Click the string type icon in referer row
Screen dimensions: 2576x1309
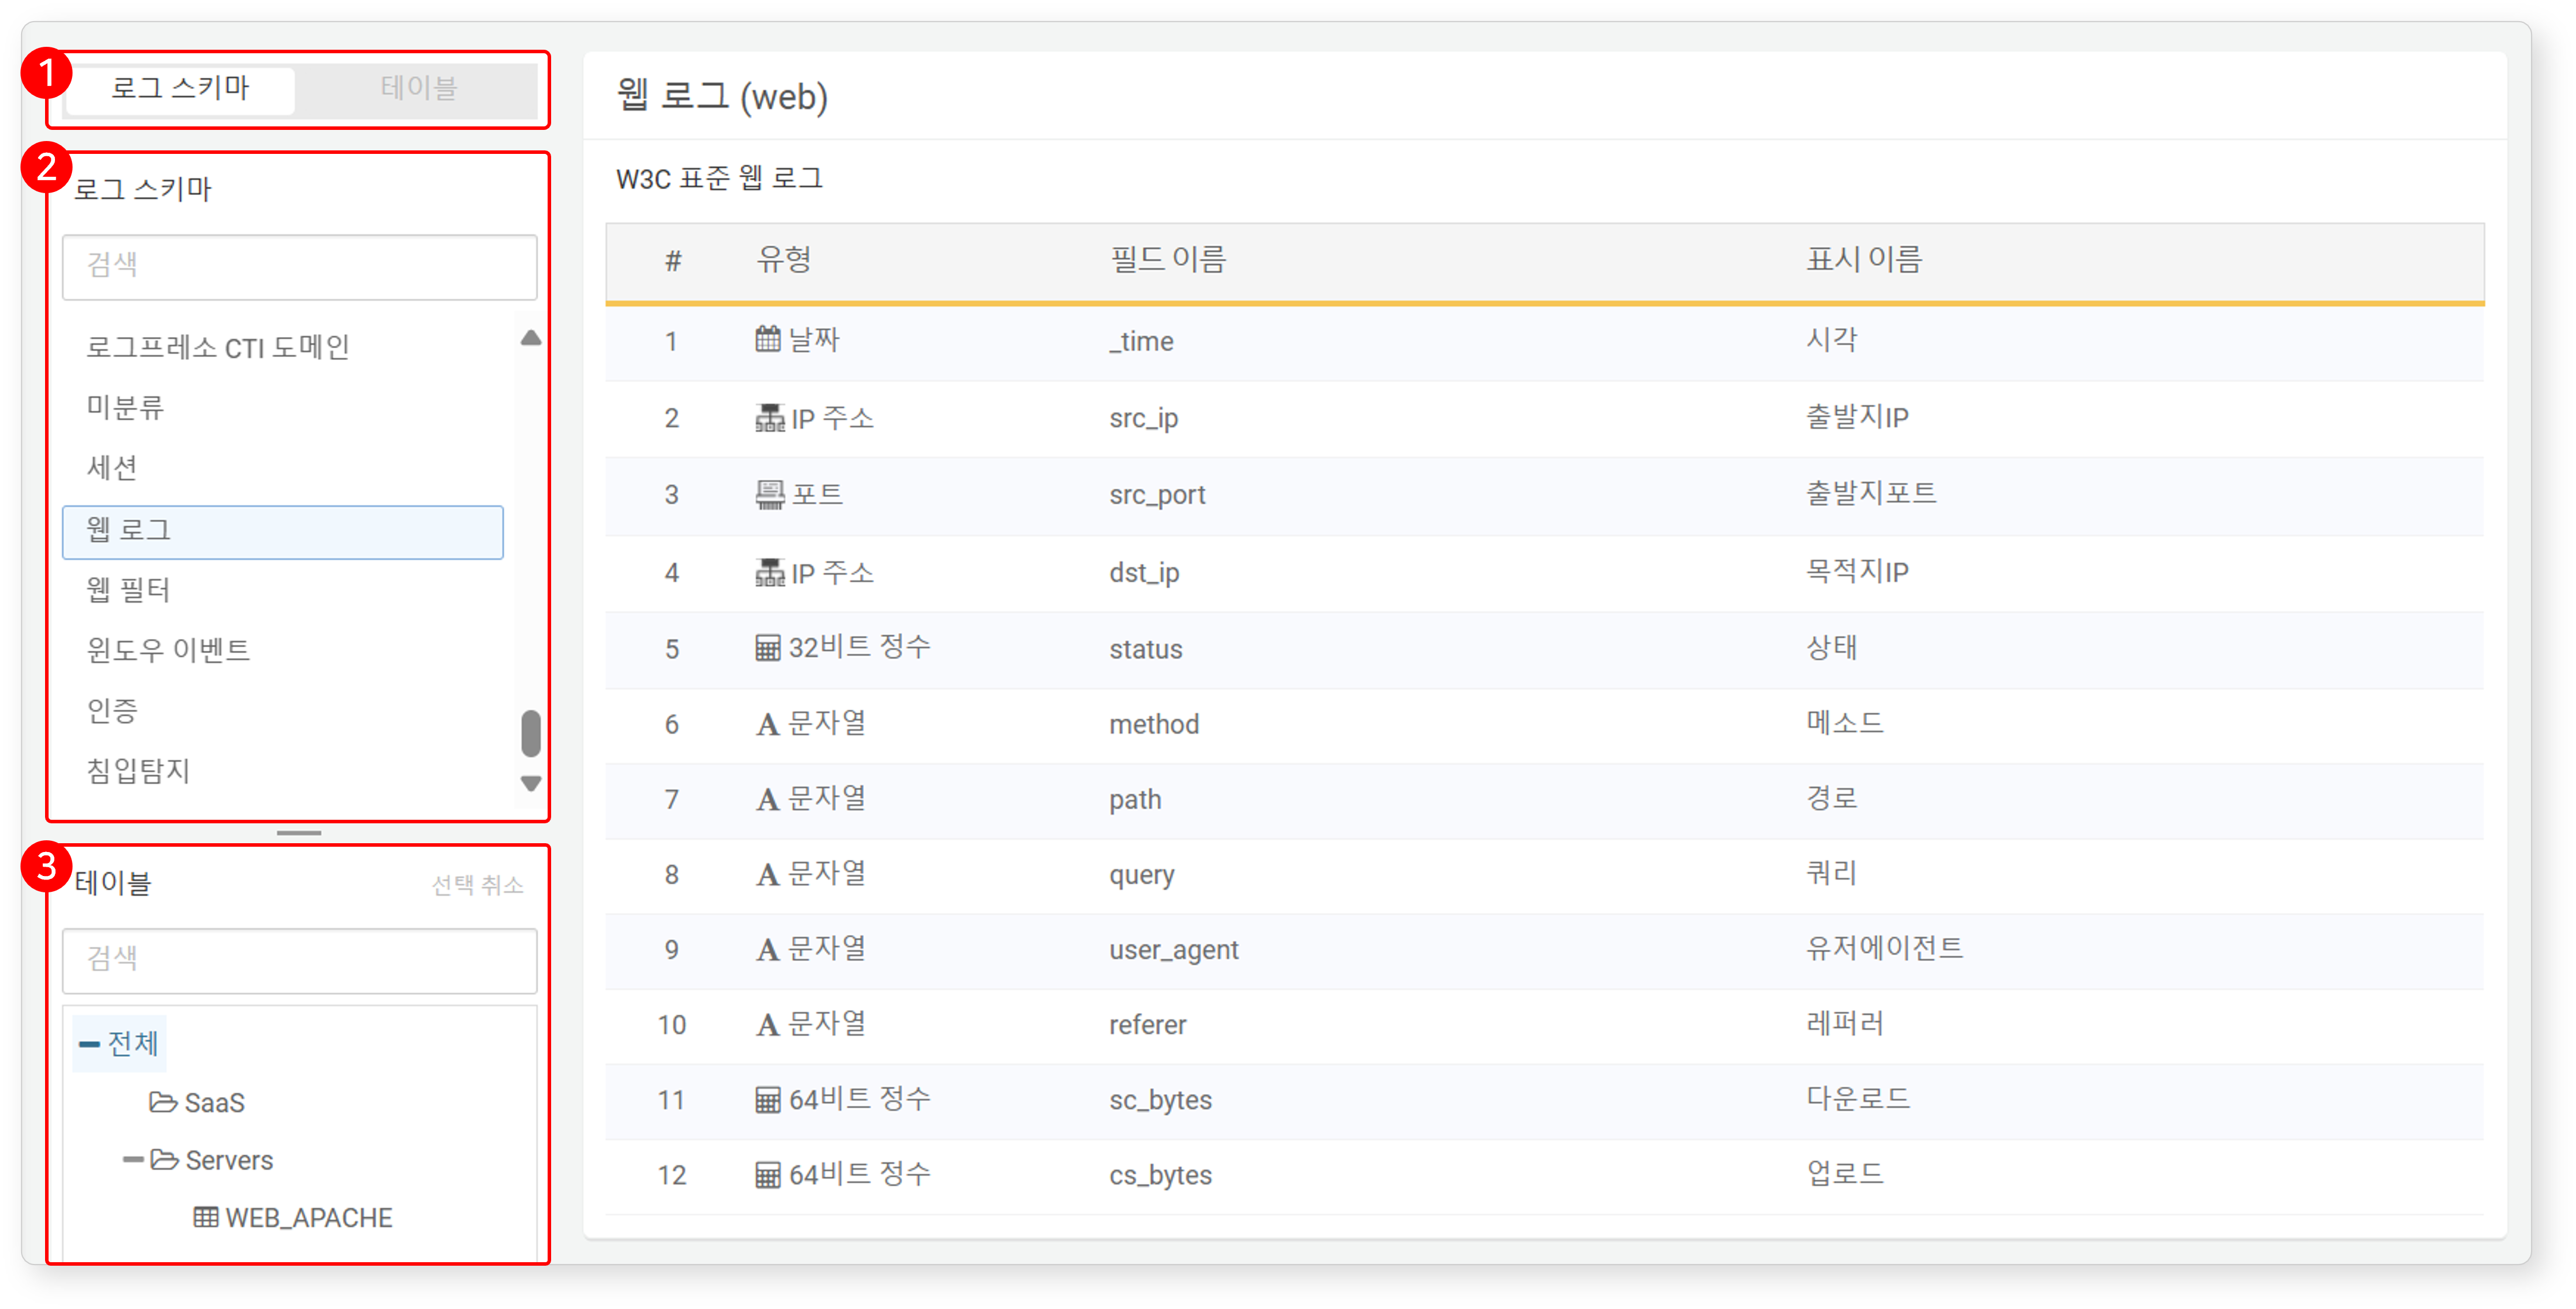click(x=767, y=1024)
